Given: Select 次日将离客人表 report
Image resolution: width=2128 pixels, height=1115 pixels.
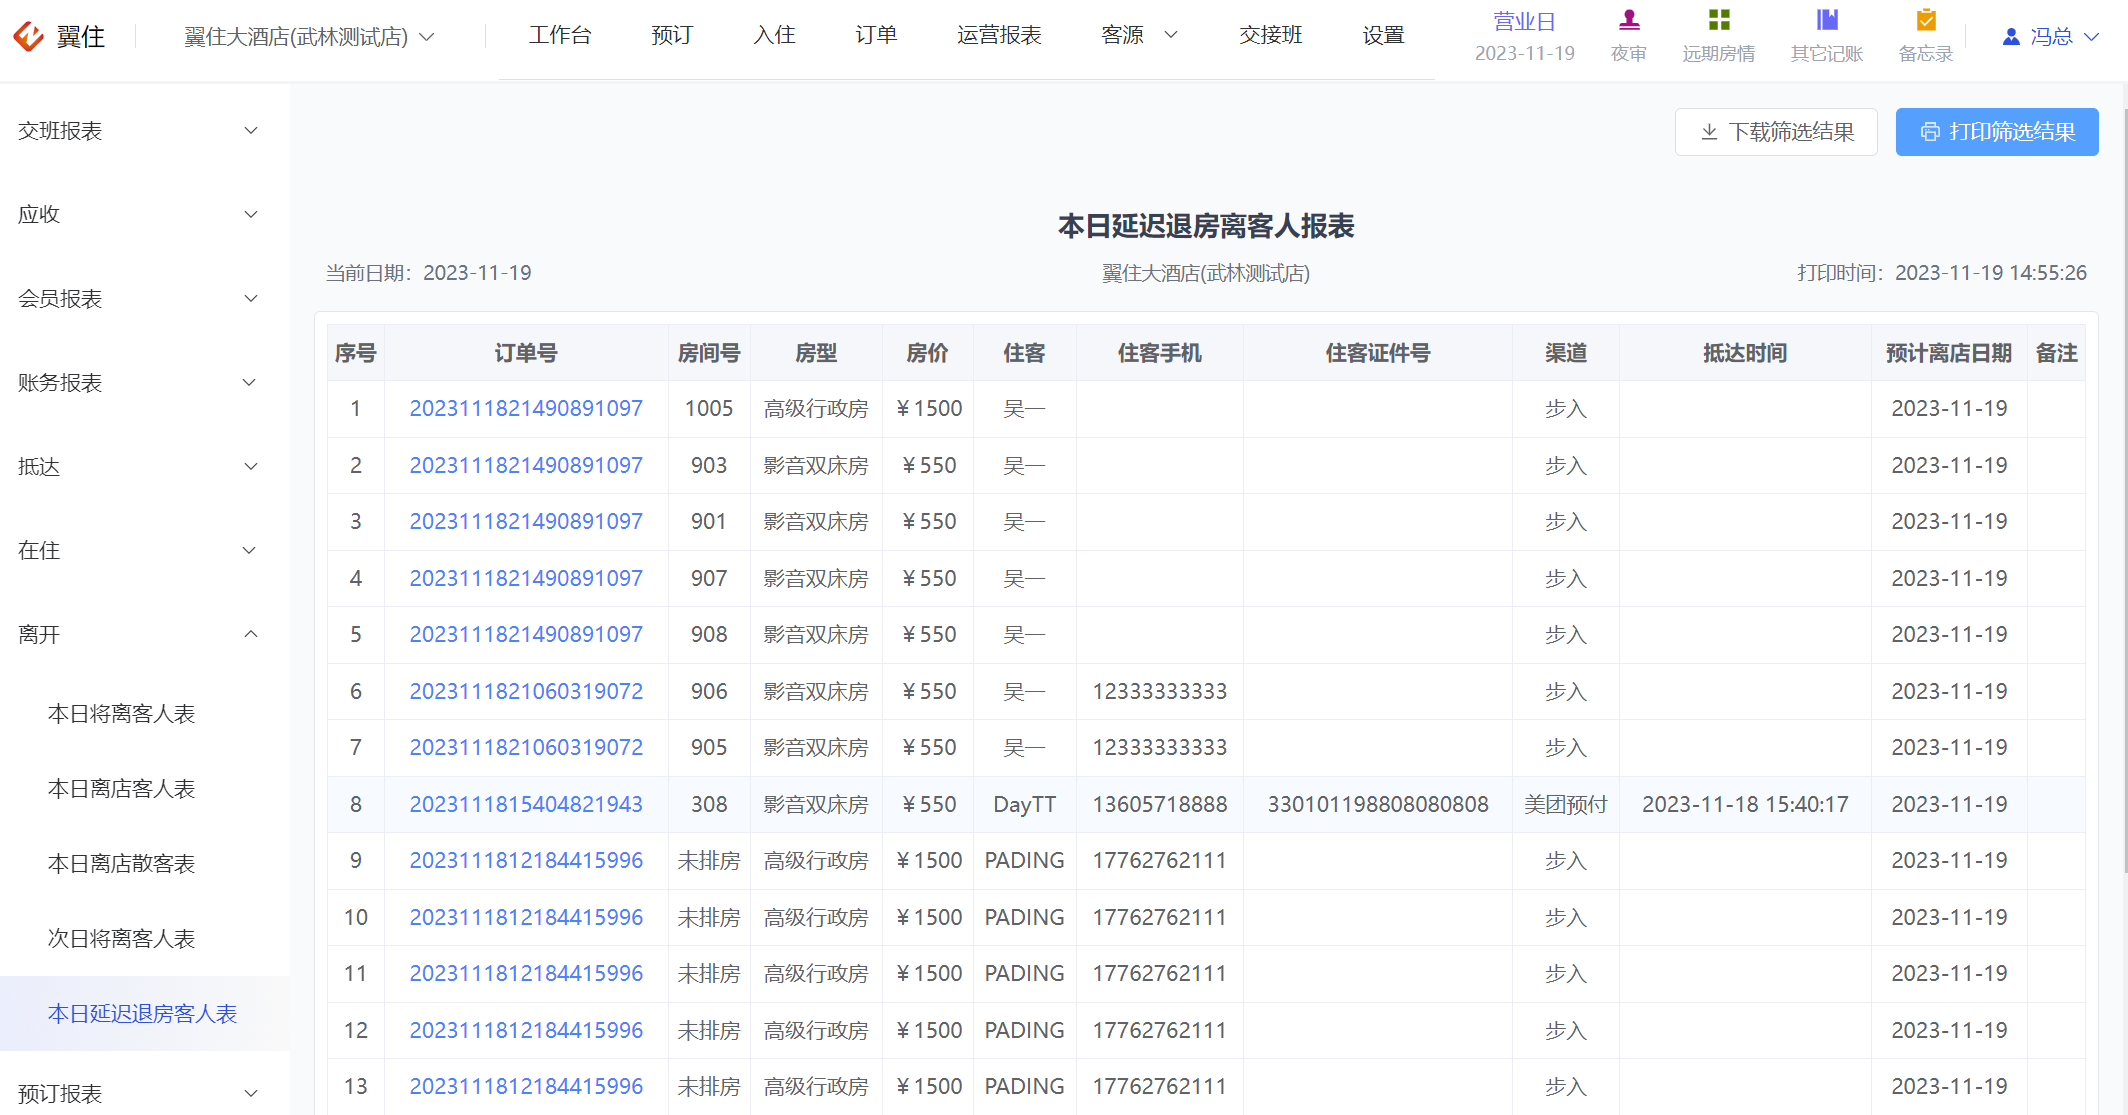Looking at the screenshot, I should tap(122, 939).
